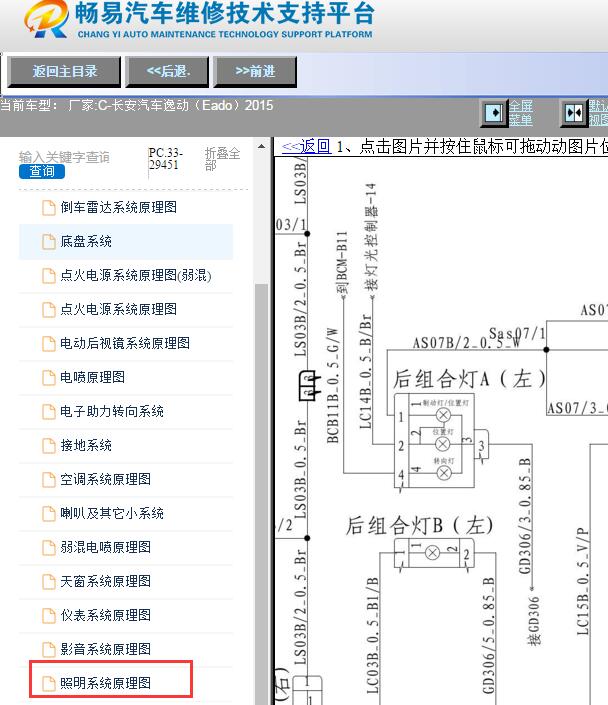Image resolution: width=608 pixels, height=705 pixels.
Task: Click document icon beside 仪表系统原理图
Action: (x=49, y=616)
